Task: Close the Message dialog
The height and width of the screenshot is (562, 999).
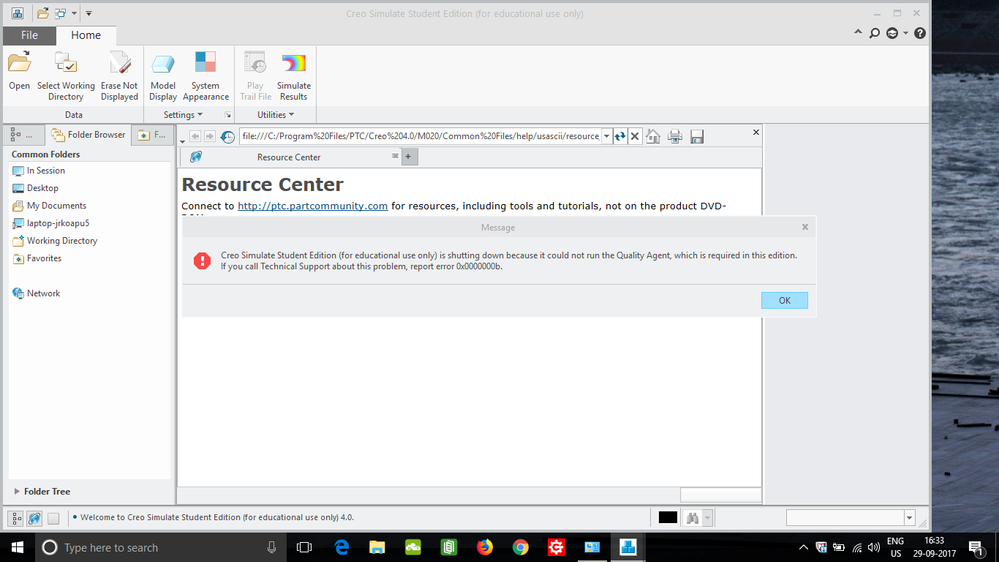Action: point(805,227)
